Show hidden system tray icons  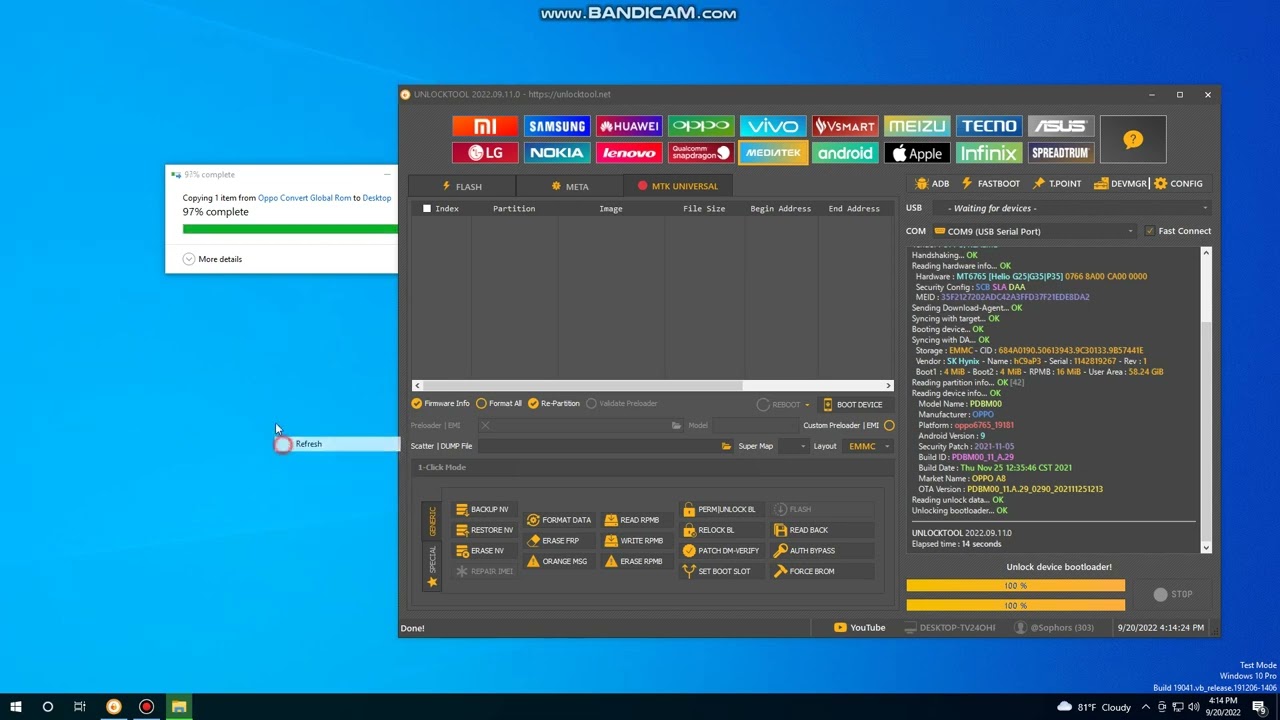[1146, 707]
